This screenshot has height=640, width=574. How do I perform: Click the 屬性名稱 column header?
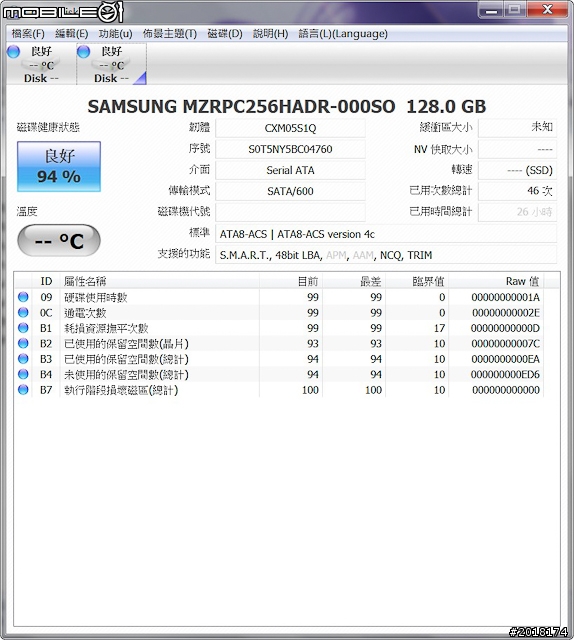click(x=160, y=281)
